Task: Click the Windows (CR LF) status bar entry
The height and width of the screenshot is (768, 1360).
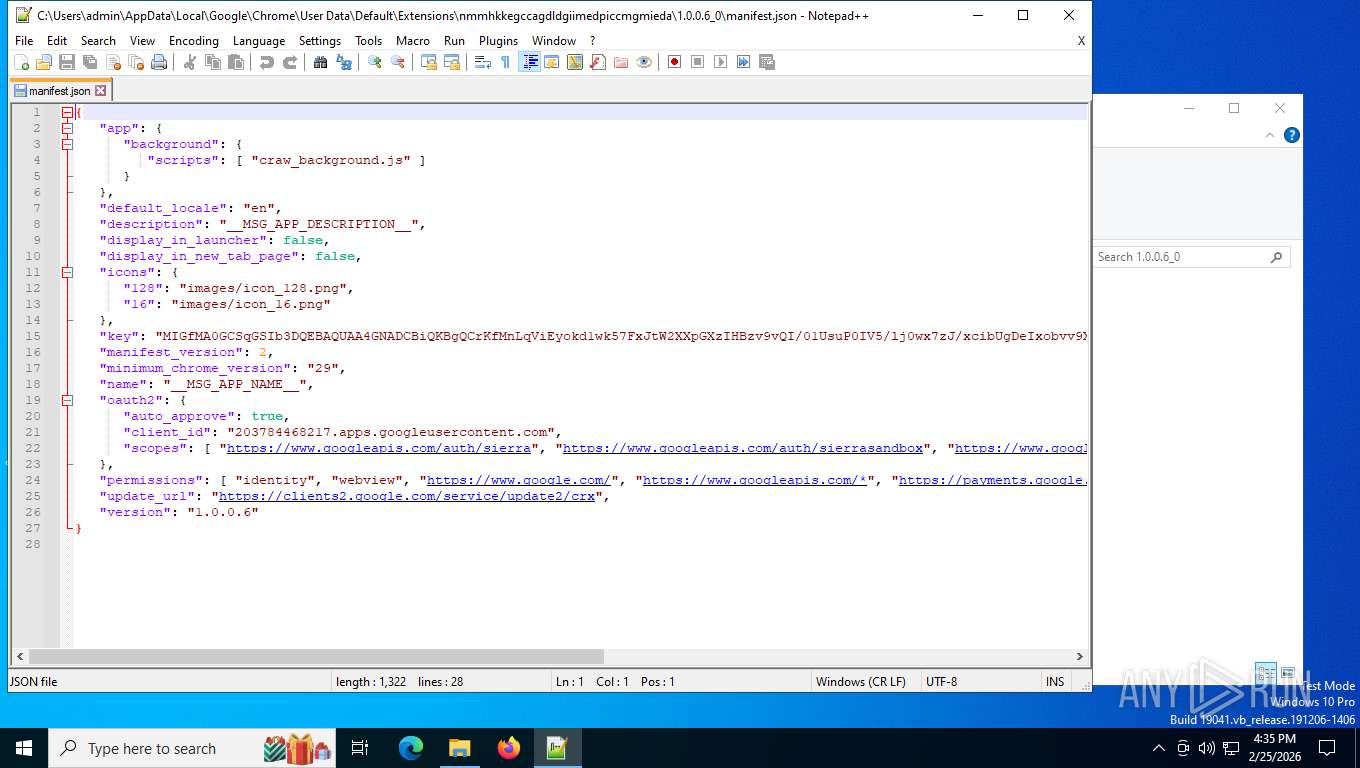Action: (x=861, y=681)
